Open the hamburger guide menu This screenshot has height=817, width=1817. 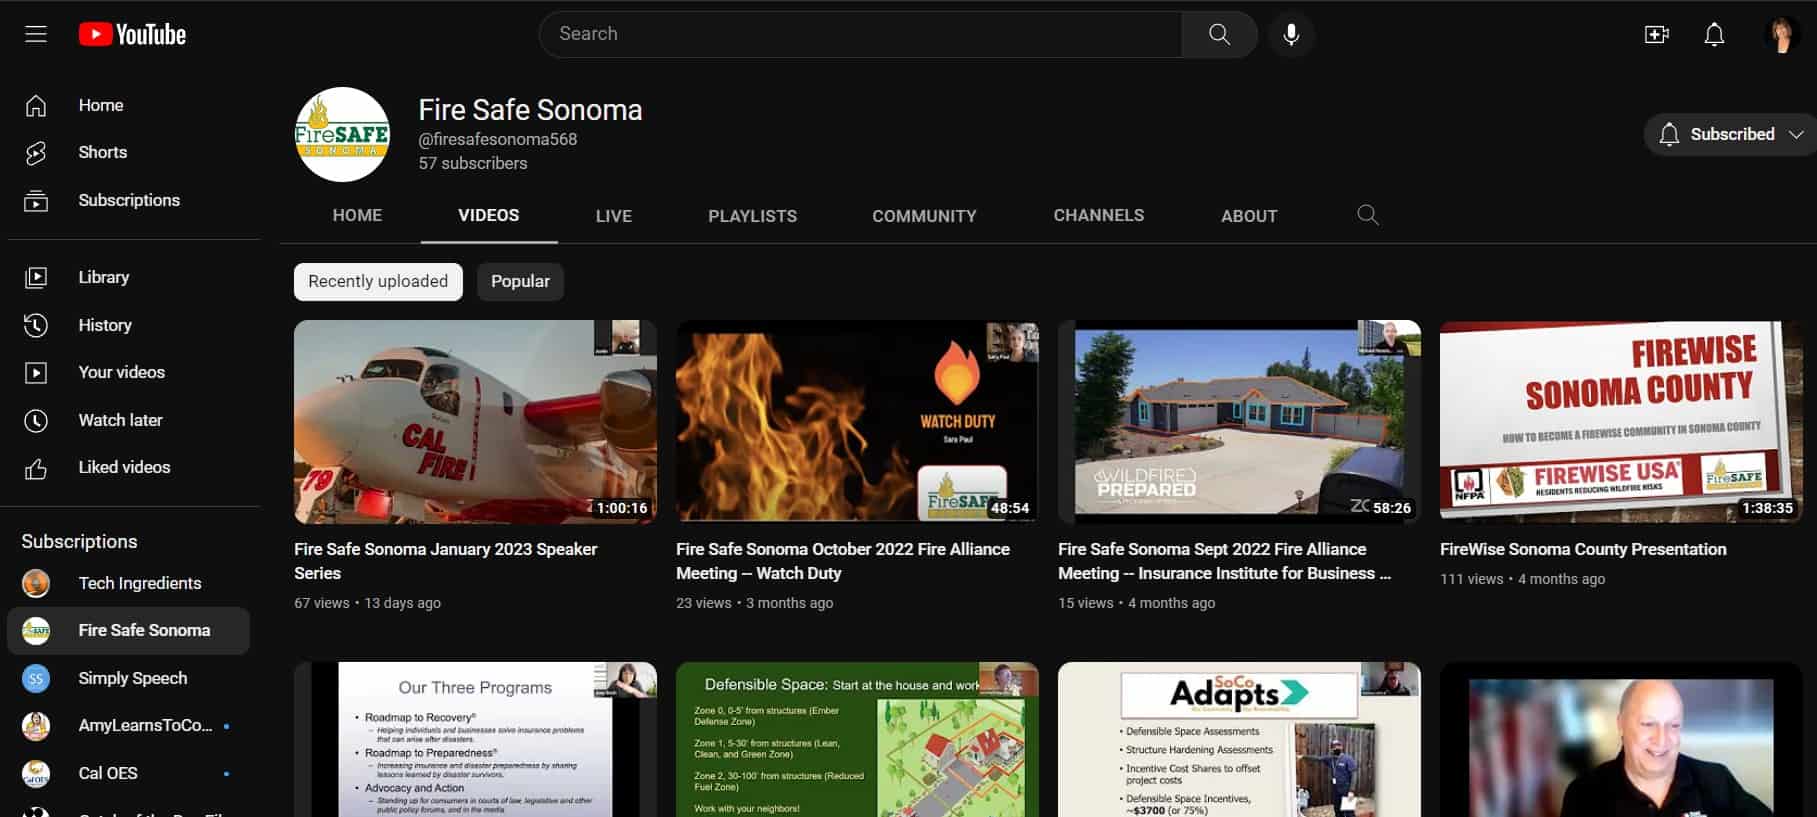coord(36,34)
